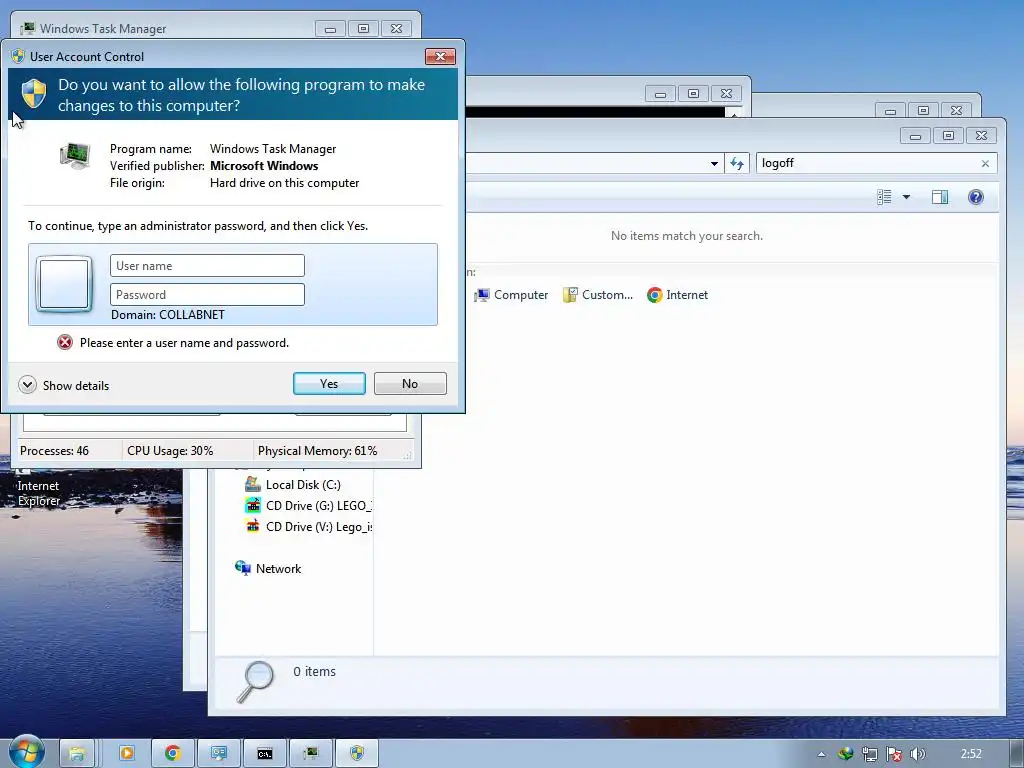
Task: Open the Windows Start menu
Action: tap(25, 753)
